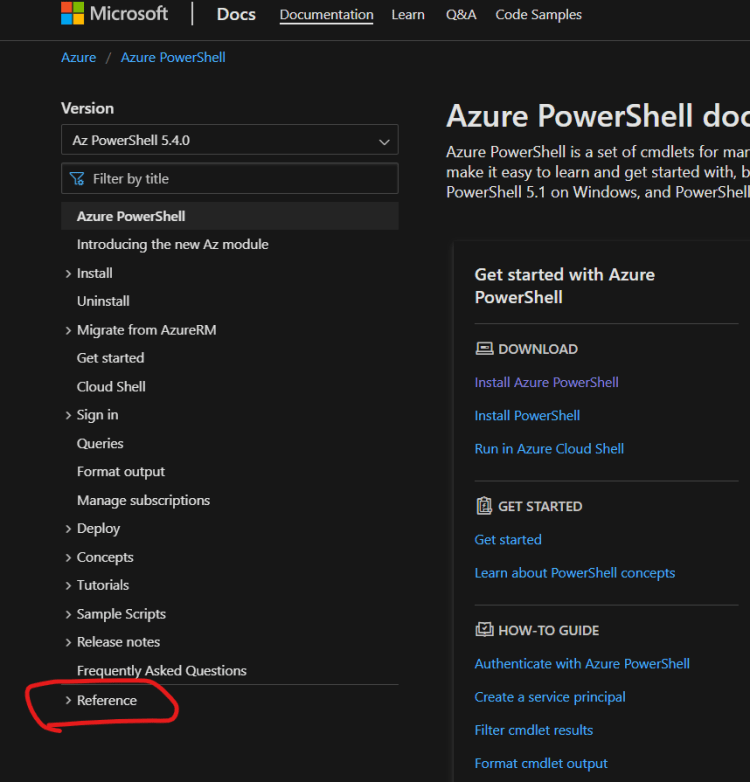Open the Uninstall sidebar entry

103,301
